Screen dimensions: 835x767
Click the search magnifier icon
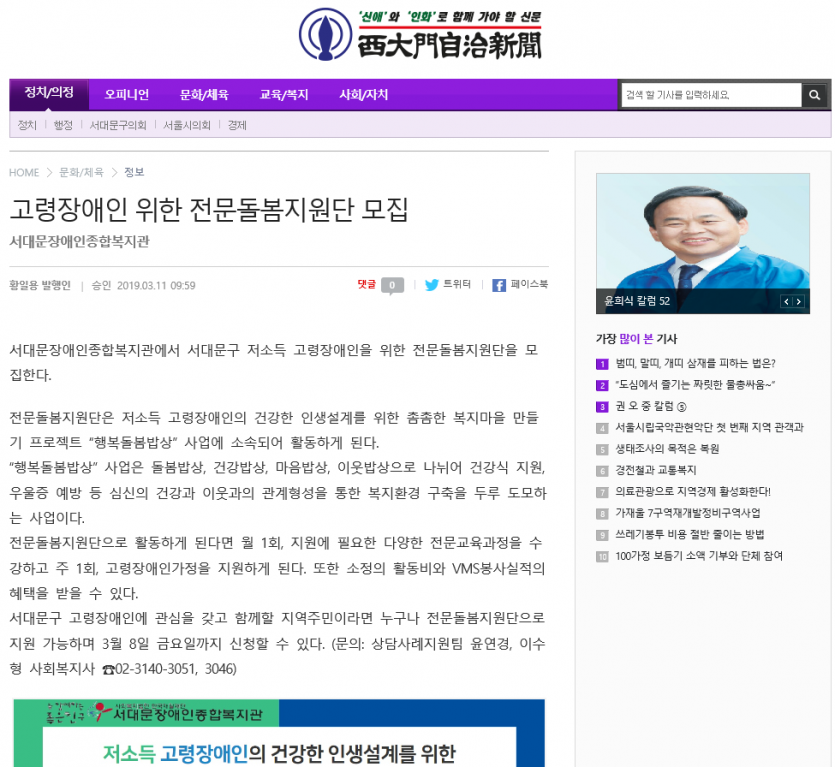(814, 95)
